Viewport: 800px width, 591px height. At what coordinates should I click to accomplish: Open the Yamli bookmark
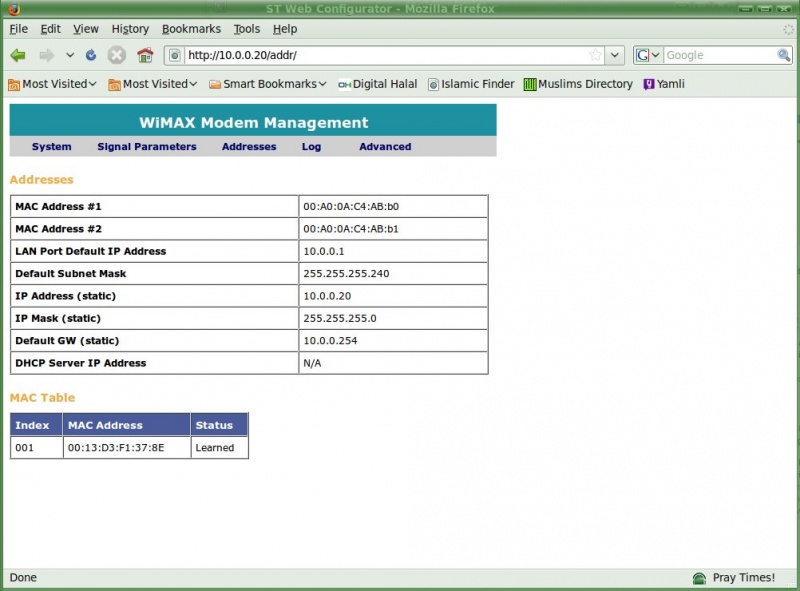(x=664, y=84)
